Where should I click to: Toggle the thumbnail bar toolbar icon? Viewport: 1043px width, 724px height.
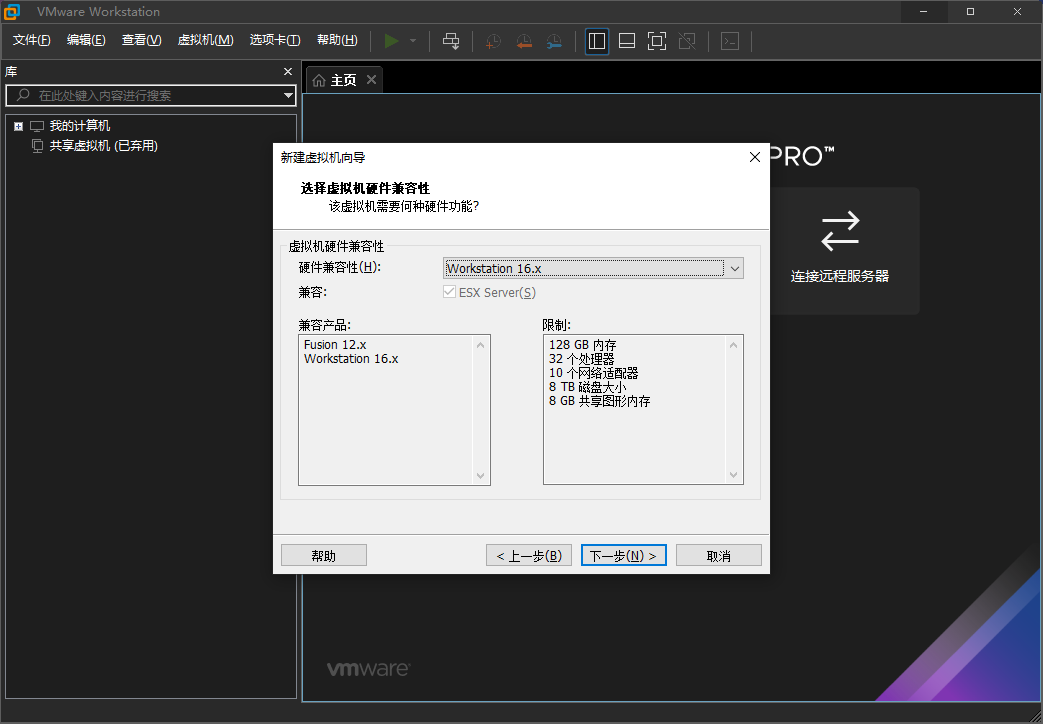tap(627, 41)
